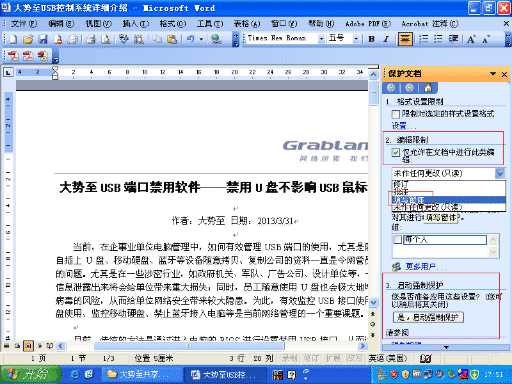Open the undo history dropdown arrow

pyautogui.click(x=201, y=39)
